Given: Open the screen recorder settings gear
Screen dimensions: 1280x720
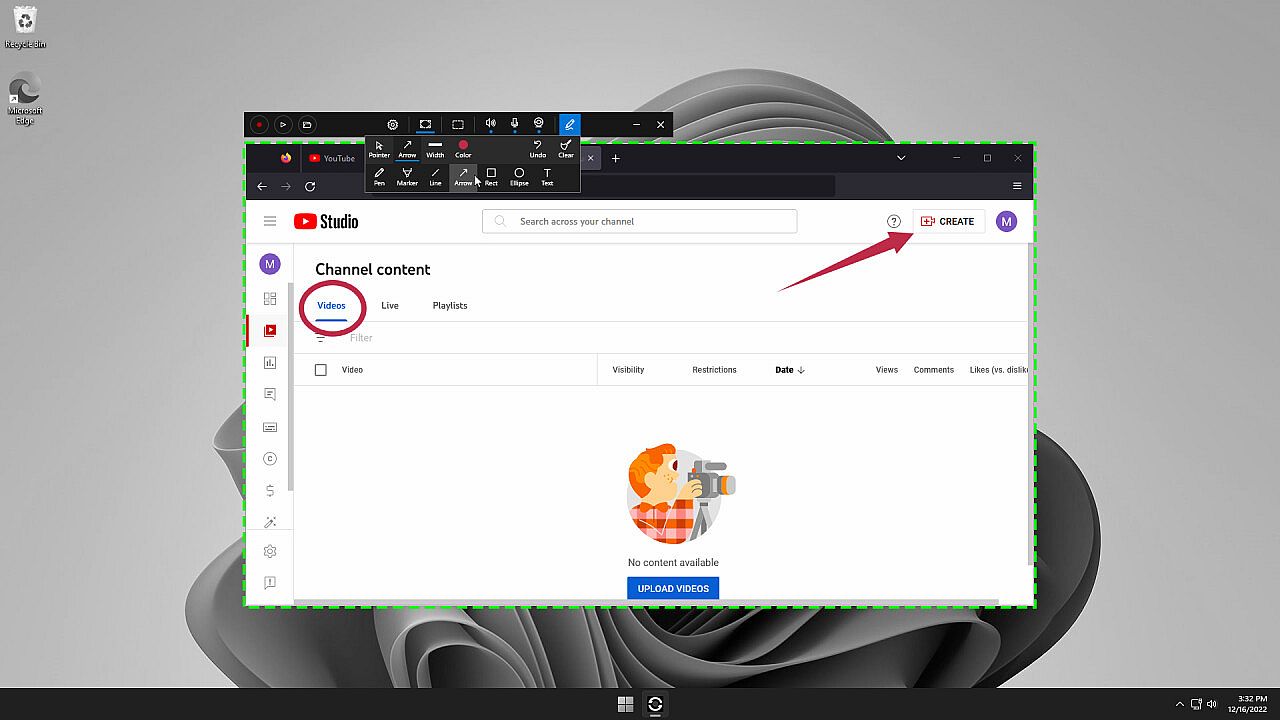Looking at the screenshot, I should 393,125.
